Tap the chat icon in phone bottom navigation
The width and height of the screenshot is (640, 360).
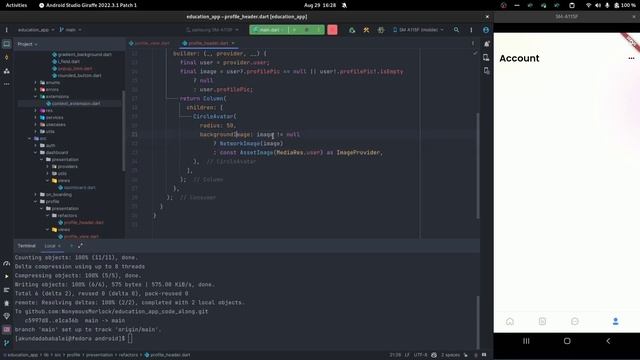575,322
